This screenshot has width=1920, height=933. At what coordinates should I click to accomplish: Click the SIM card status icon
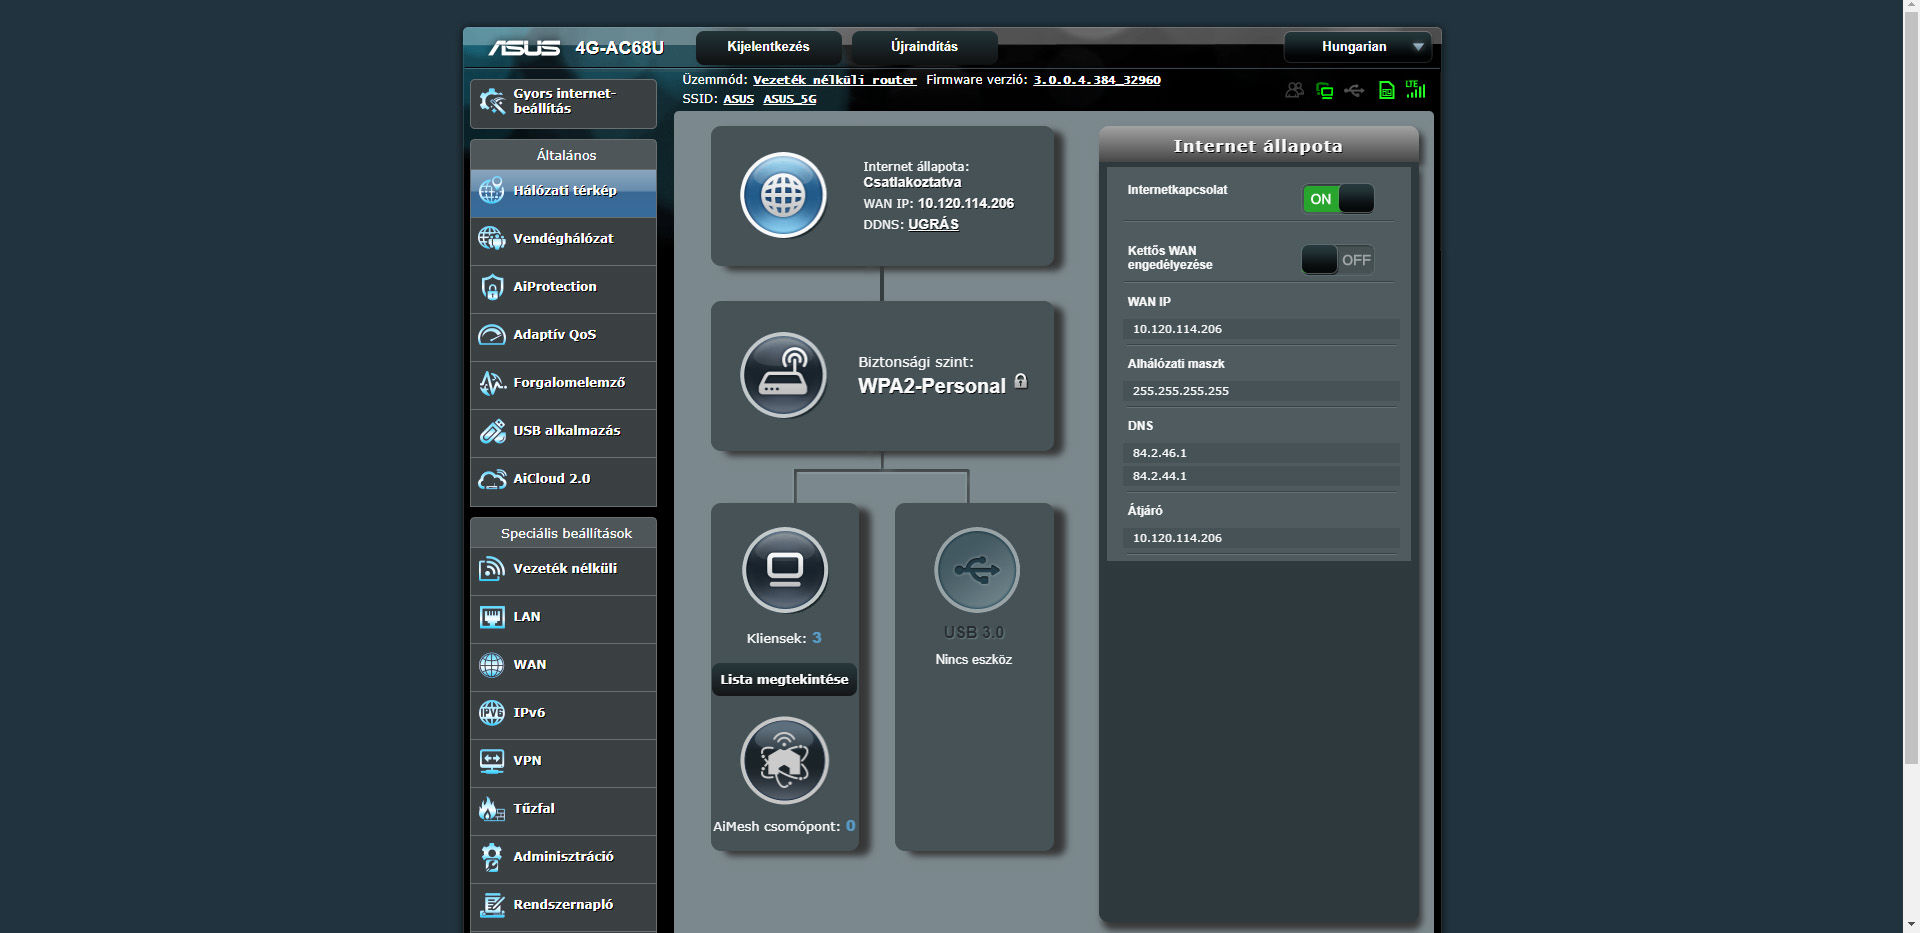point(1386,90)
